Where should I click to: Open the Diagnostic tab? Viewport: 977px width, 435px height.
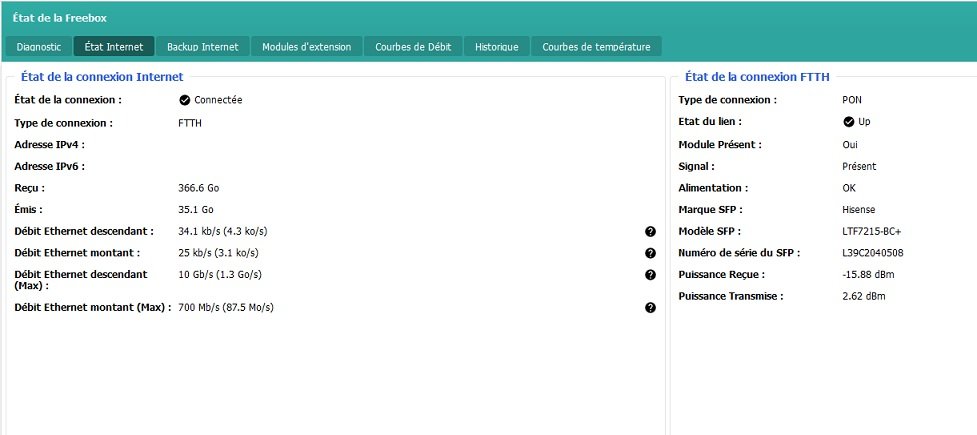coord(39,47)
